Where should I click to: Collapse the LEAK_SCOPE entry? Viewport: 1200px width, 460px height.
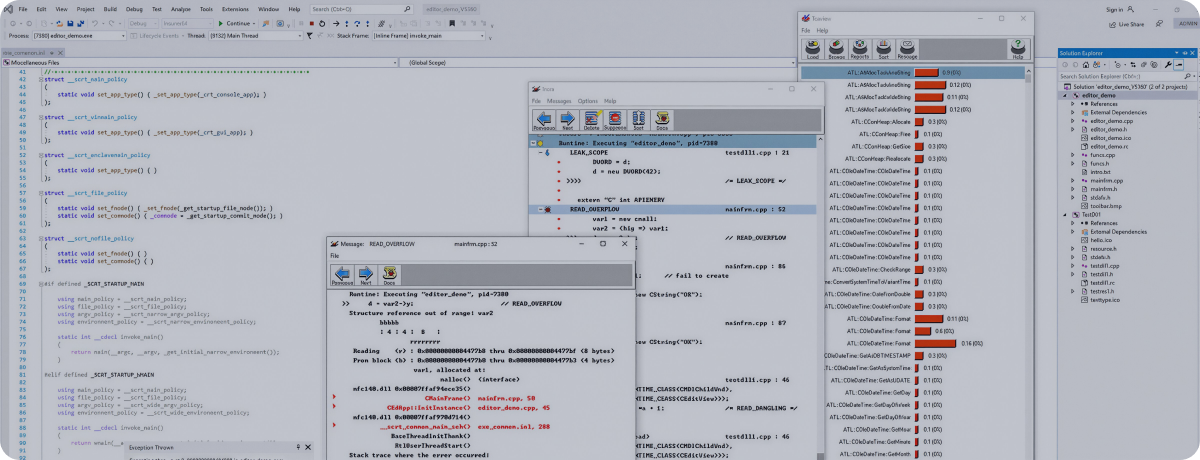click(x=541, y=153)
